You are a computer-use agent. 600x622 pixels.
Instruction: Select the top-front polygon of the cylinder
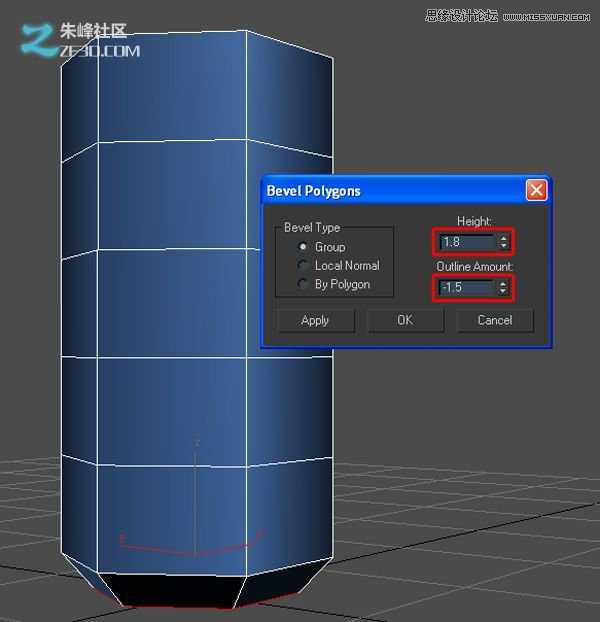click(172, 88)
